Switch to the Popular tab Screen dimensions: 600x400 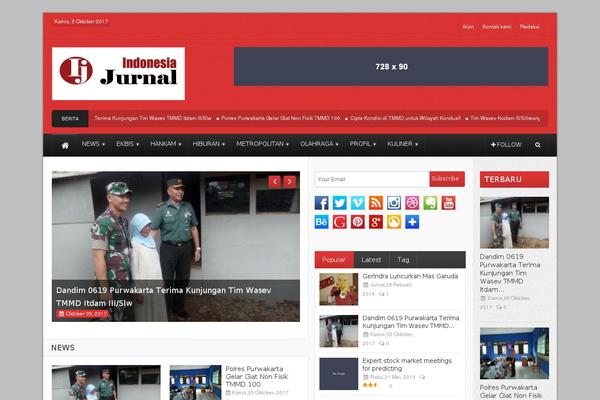tap(334, 260)
